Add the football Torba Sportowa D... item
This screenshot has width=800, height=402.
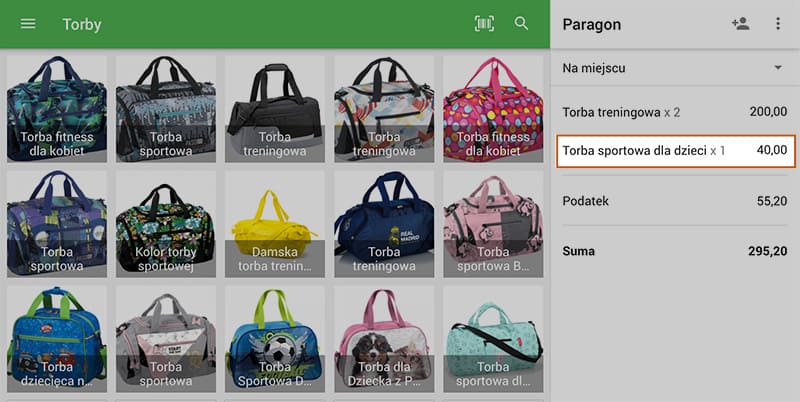pyautogui.click(x=275, y=339)
